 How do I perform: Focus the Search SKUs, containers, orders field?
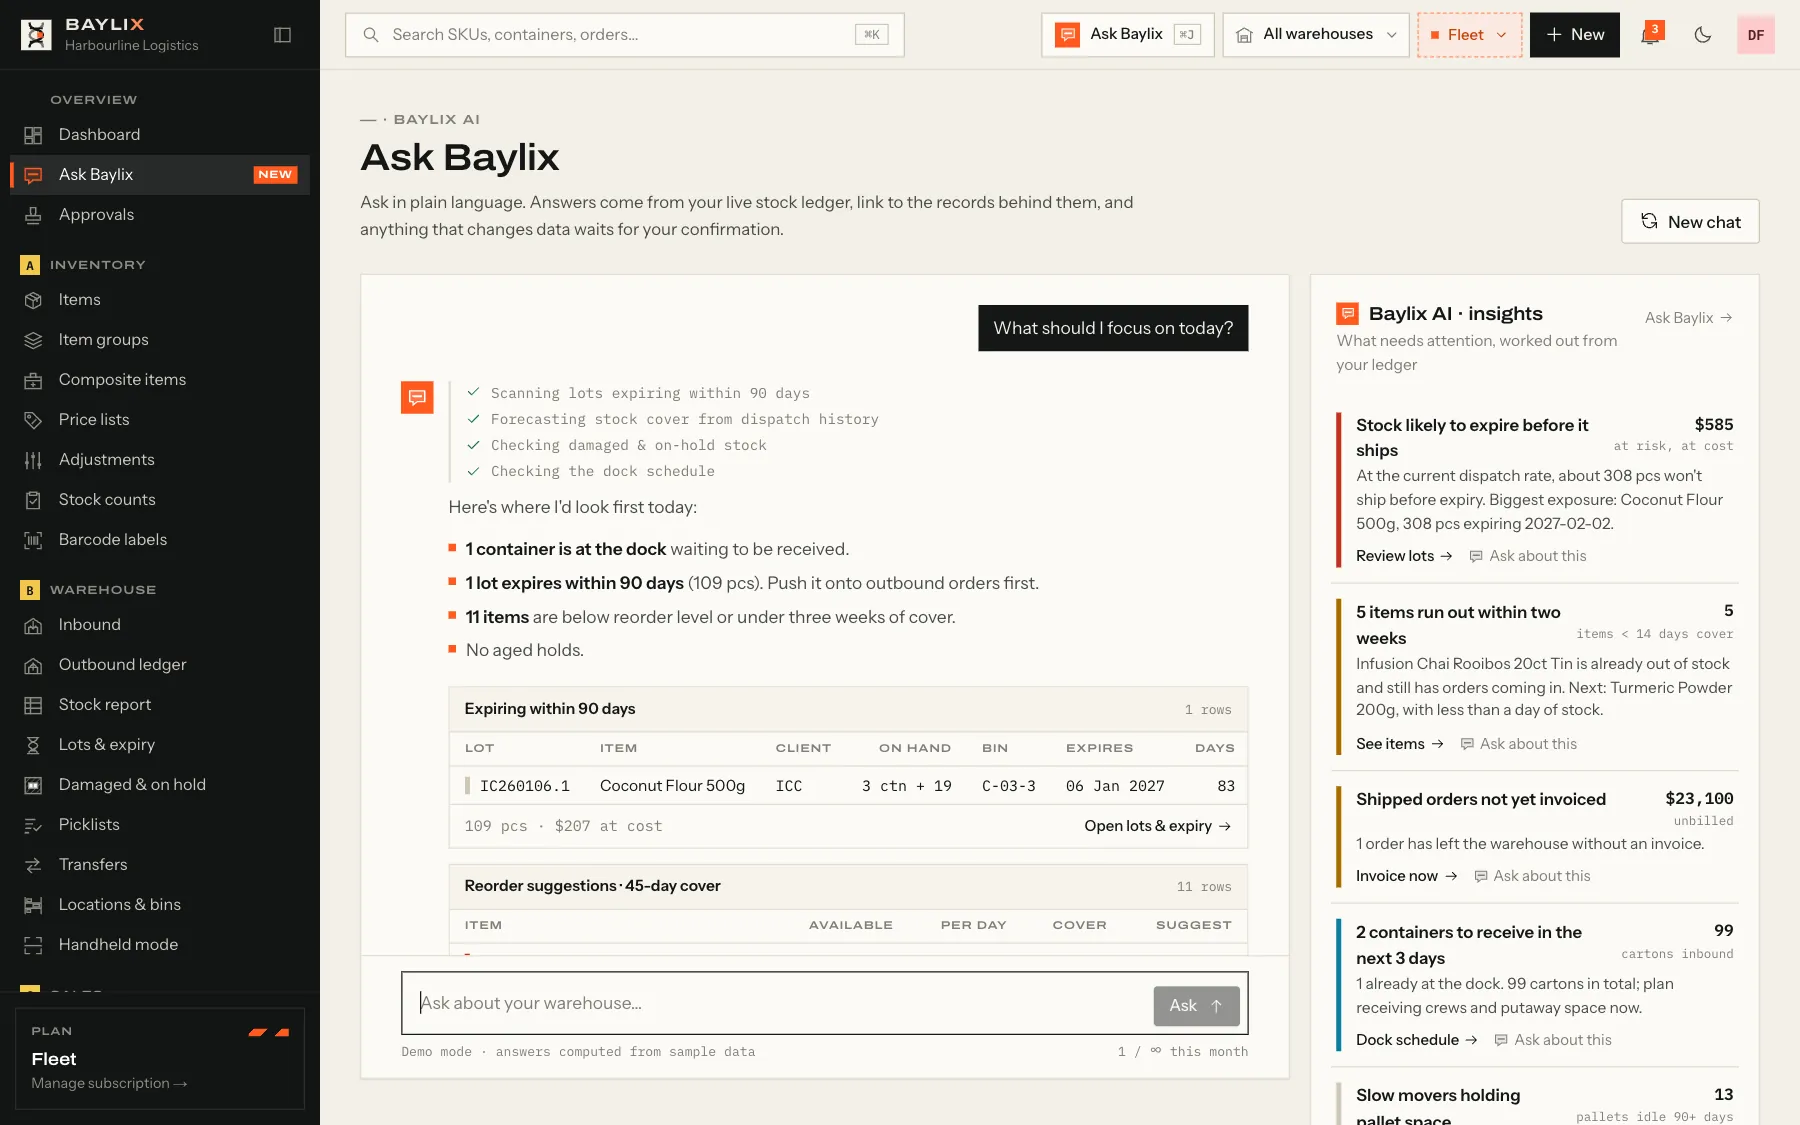point(625,35)
